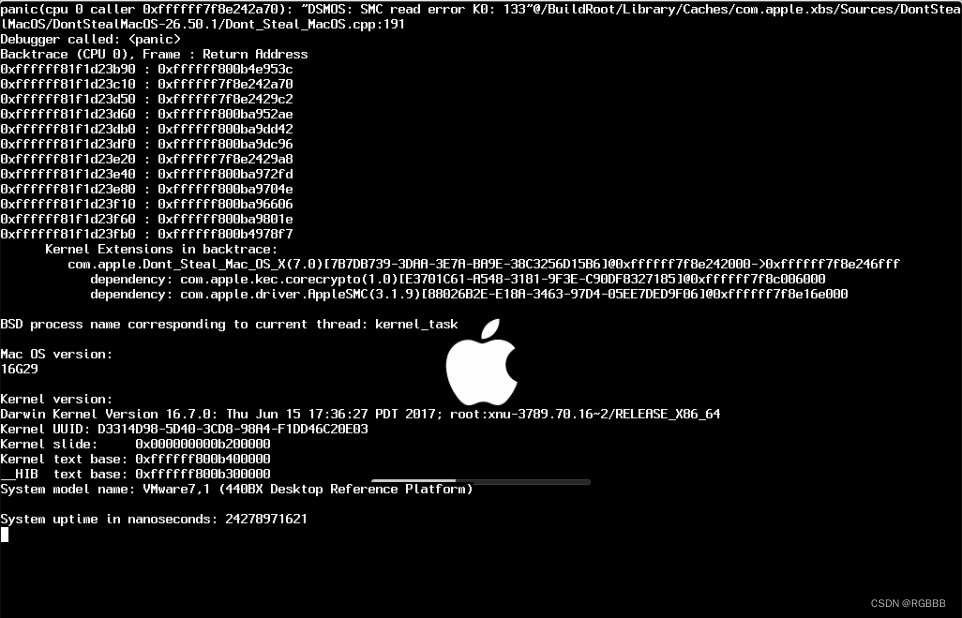The height and width of the screenshot is (618, 962).
Task: Click backtrace row ending 0xffffff800ba972fd
Action: [x=147, y=174]
